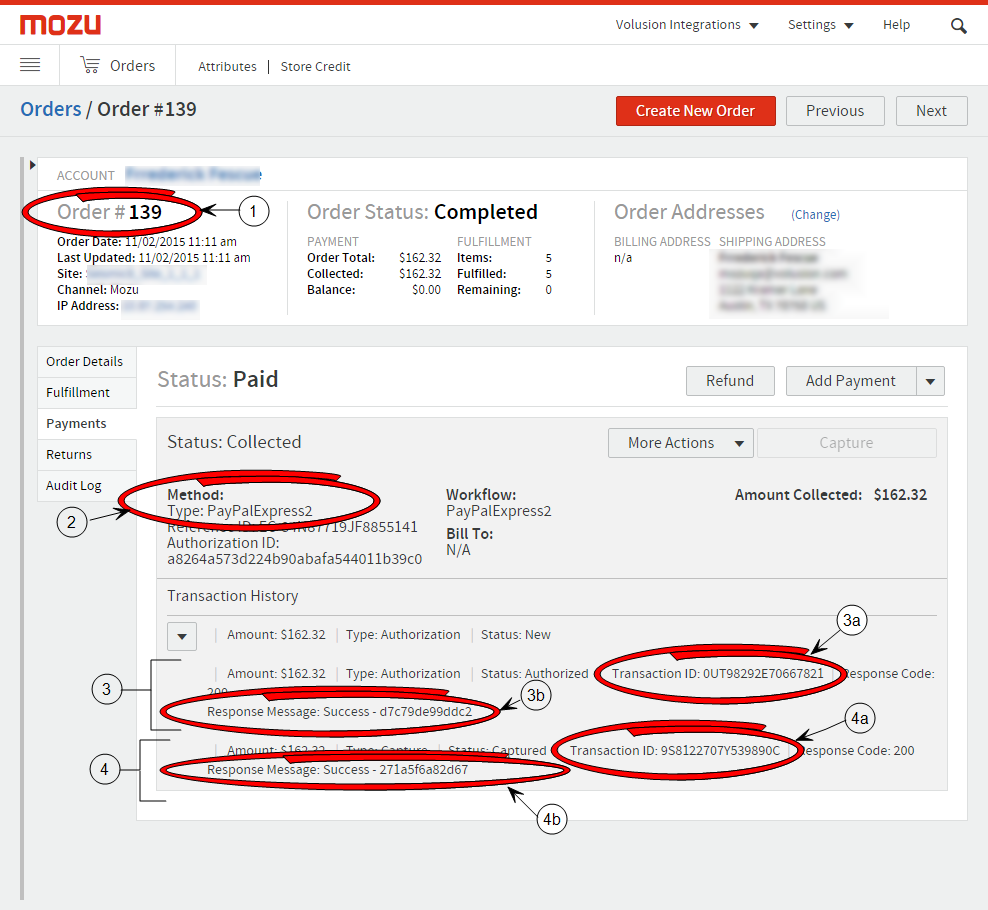
Task: Click the Mozu logo
Action: [x=60, y=25]
